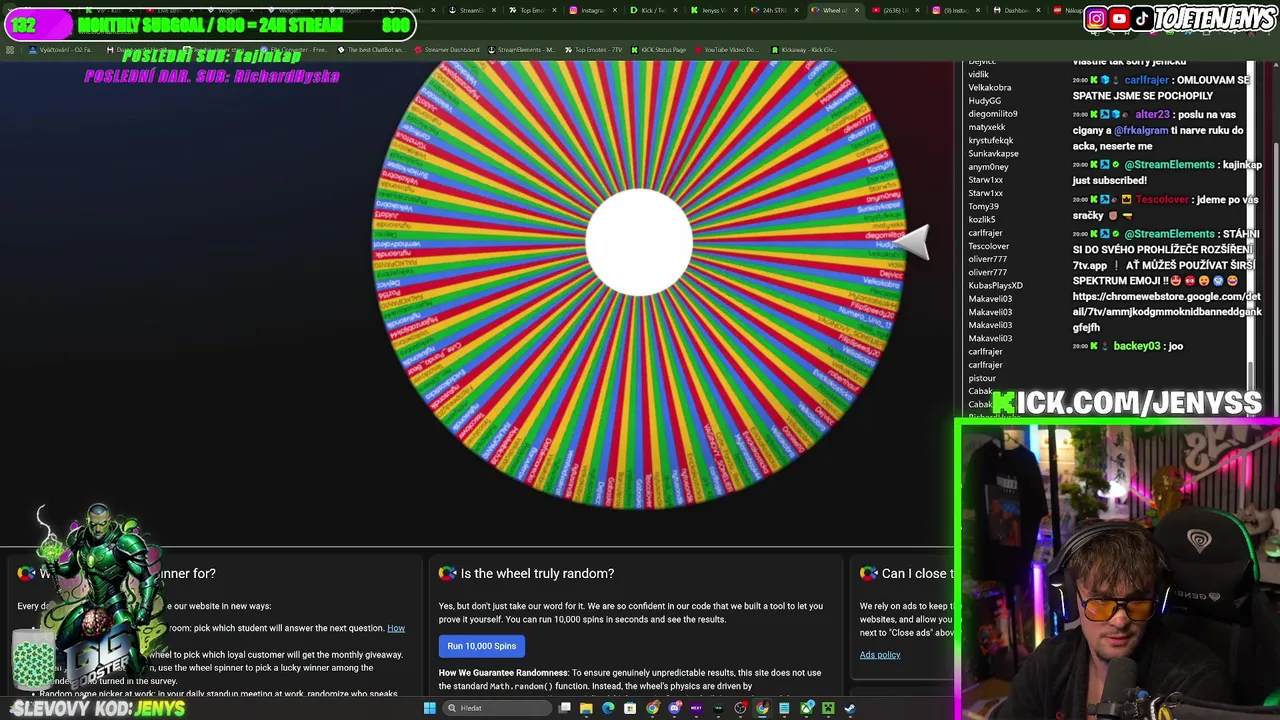Select HudyGG in the entries list
Image resolution: width=1280 pixels, height=720 pixels.
[984, 101]
